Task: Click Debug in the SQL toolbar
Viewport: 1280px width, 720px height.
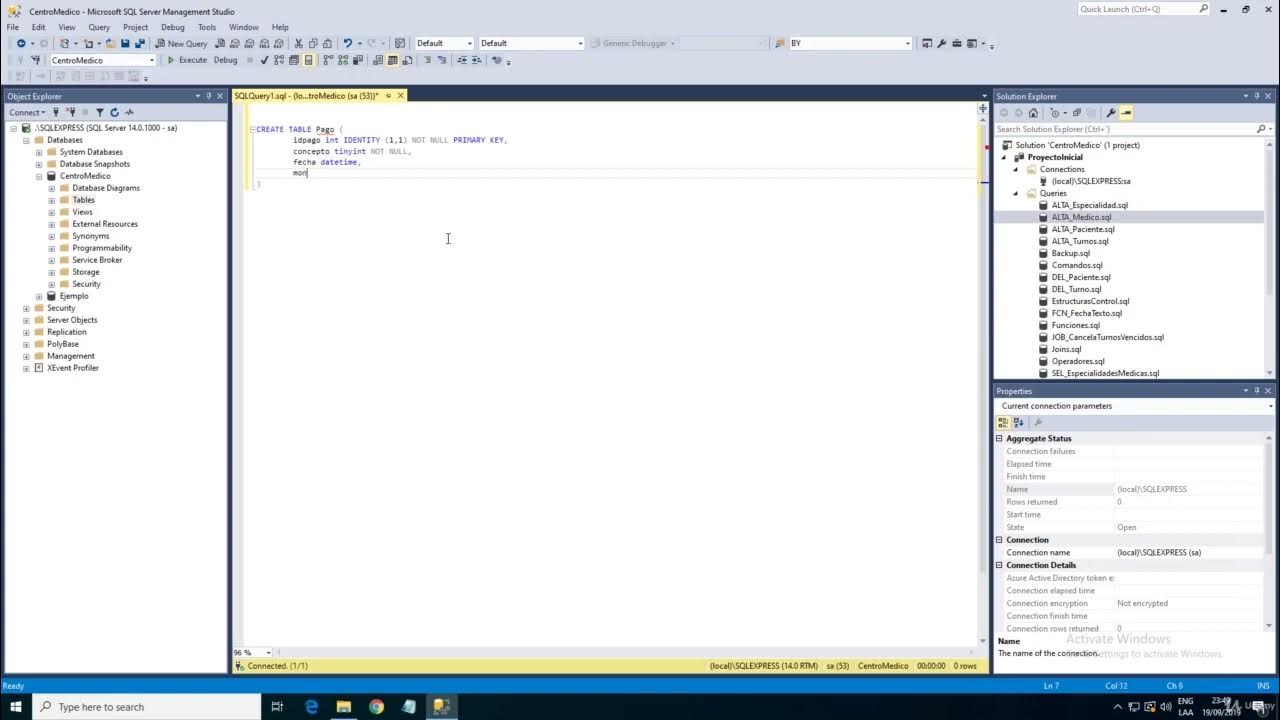Action: click(x=226, y=60)
